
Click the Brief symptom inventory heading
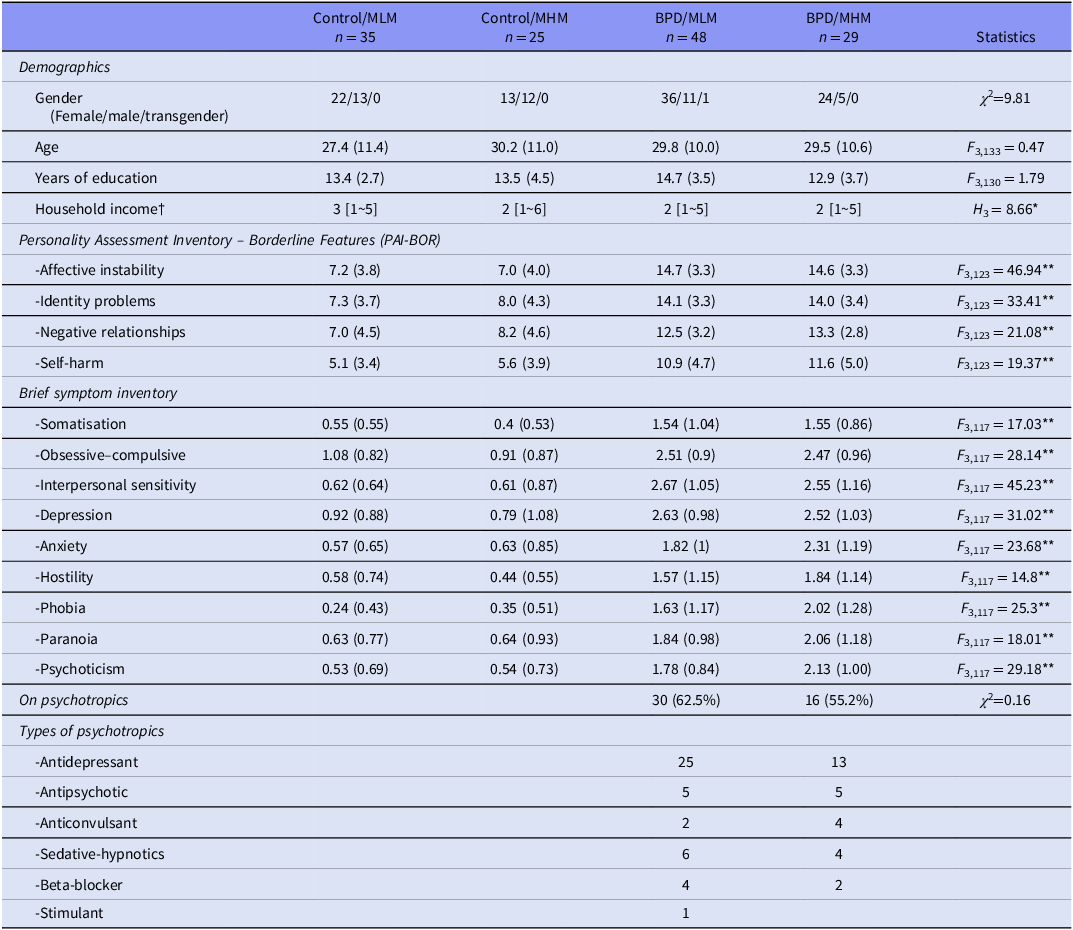98,393
